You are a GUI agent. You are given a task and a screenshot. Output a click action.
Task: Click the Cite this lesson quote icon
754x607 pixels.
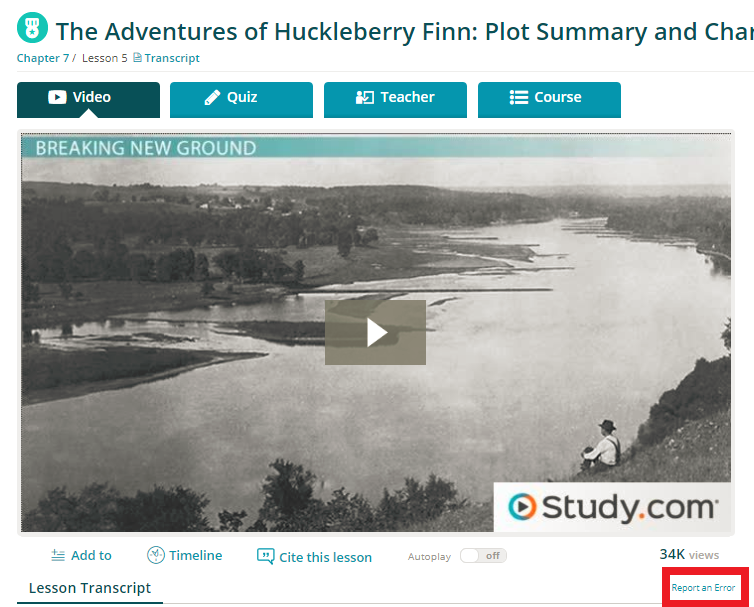265,556
